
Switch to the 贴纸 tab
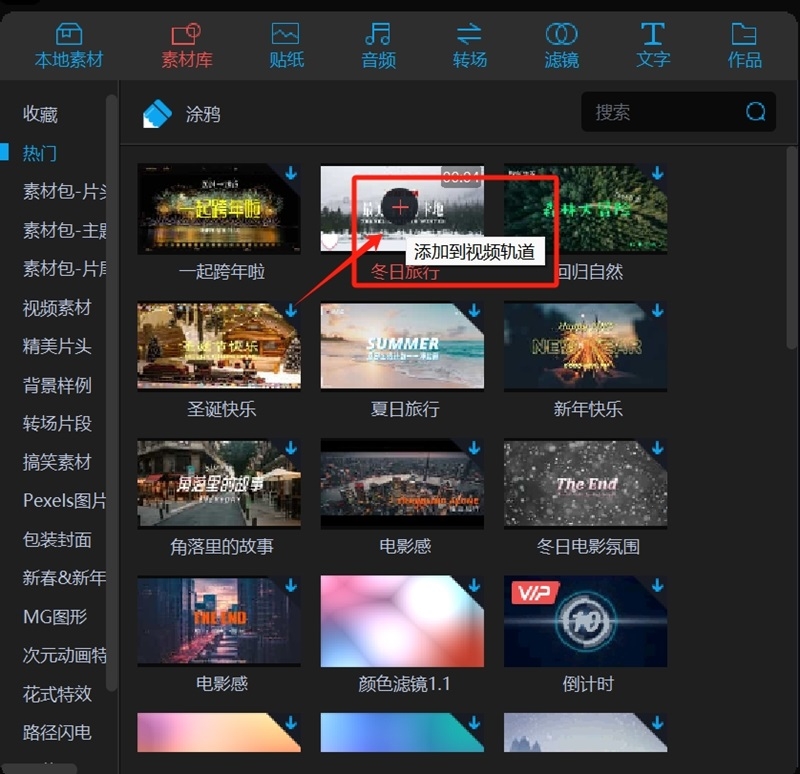pyautogui.click(x=286, y=46)
